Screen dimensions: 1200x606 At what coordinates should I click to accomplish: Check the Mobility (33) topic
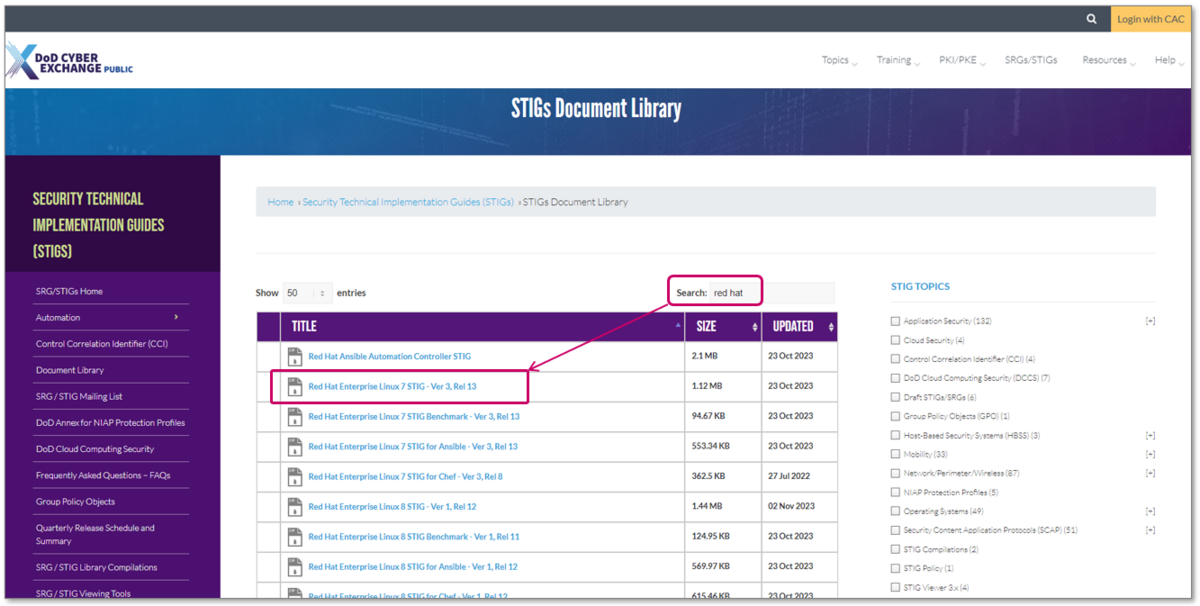pyautogui.click(x=895, y=454)
